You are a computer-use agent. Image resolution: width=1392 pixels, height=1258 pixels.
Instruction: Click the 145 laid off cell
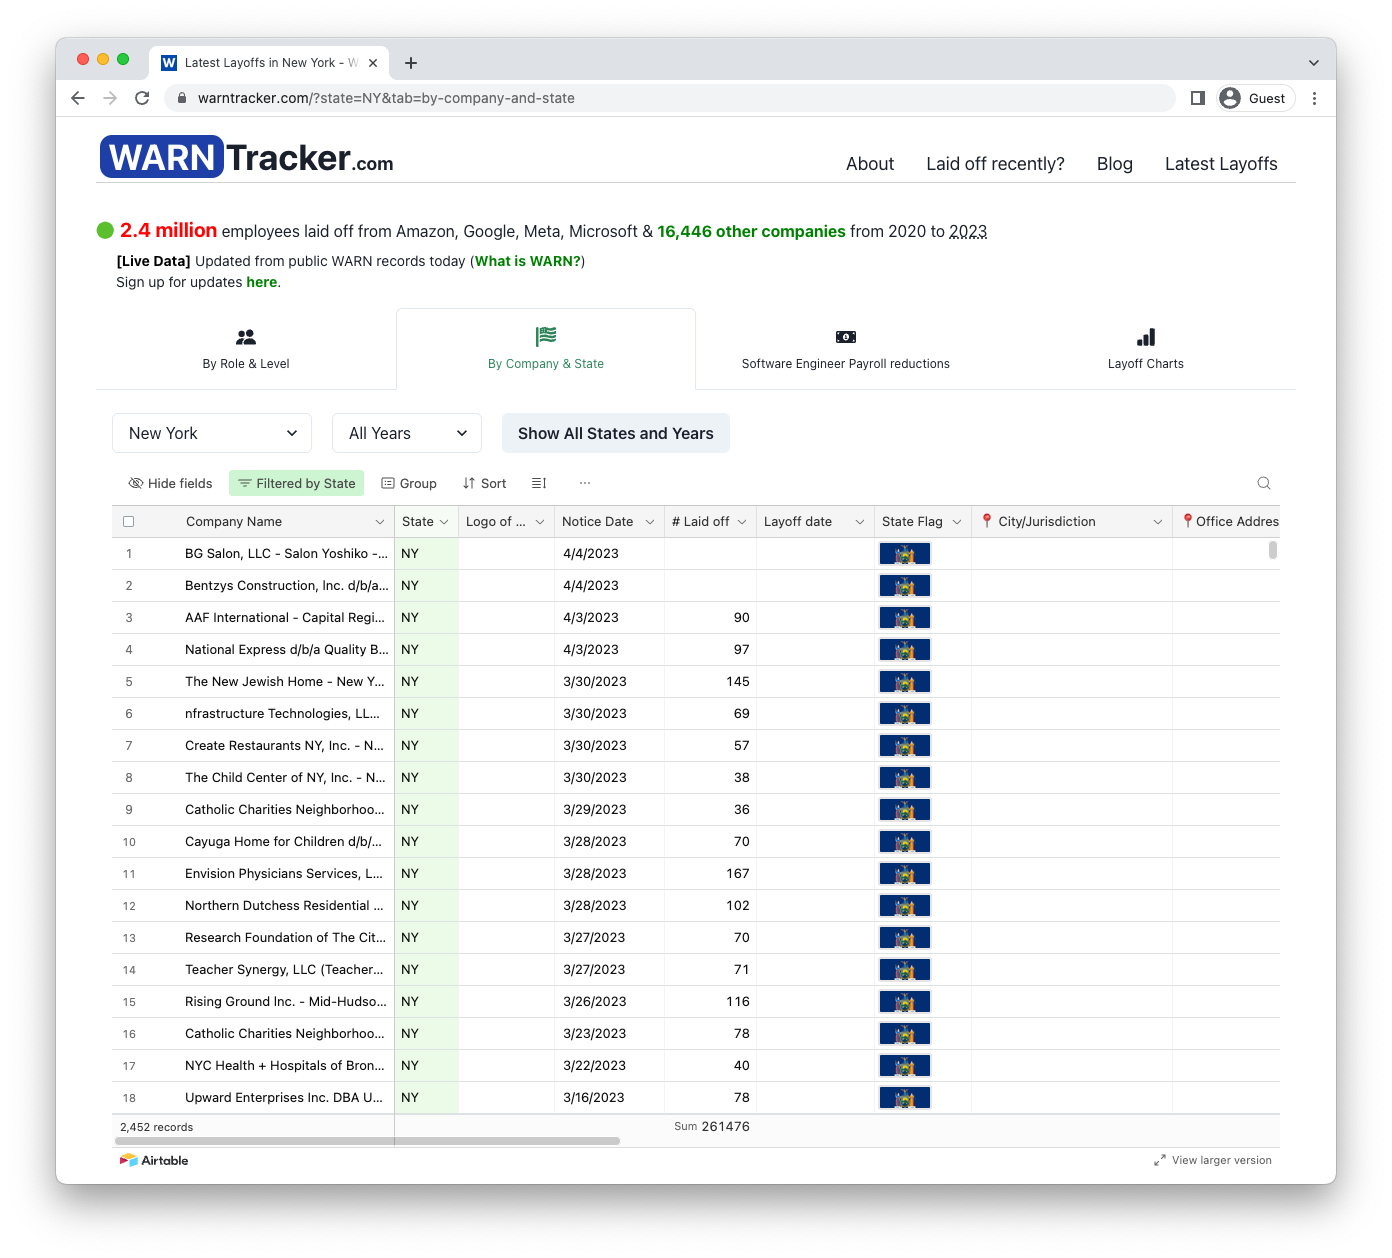pyautogui.click(x=710, y=682)
